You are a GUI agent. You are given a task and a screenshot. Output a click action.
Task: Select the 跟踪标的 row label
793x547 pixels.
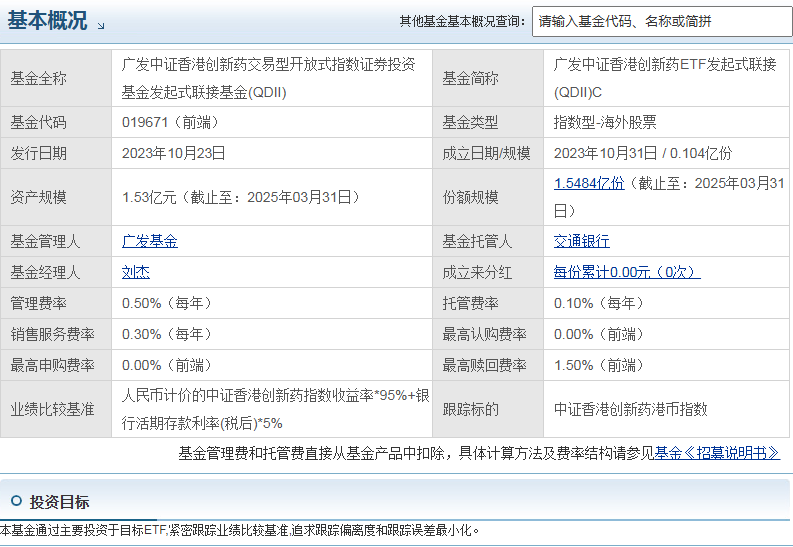click(470, 409)
